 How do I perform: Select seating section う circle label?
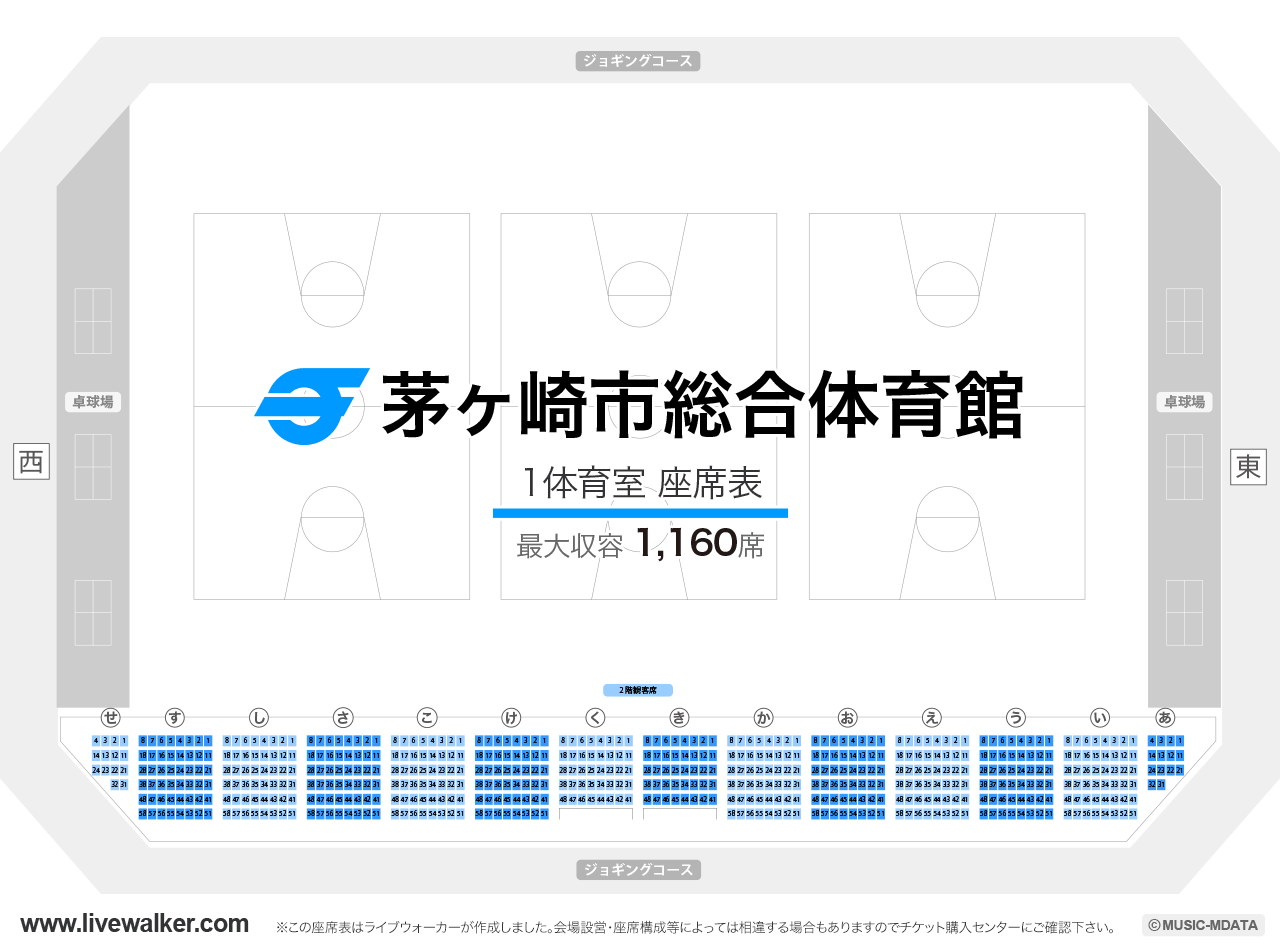pyautogui.click(x=1016, y=717)
